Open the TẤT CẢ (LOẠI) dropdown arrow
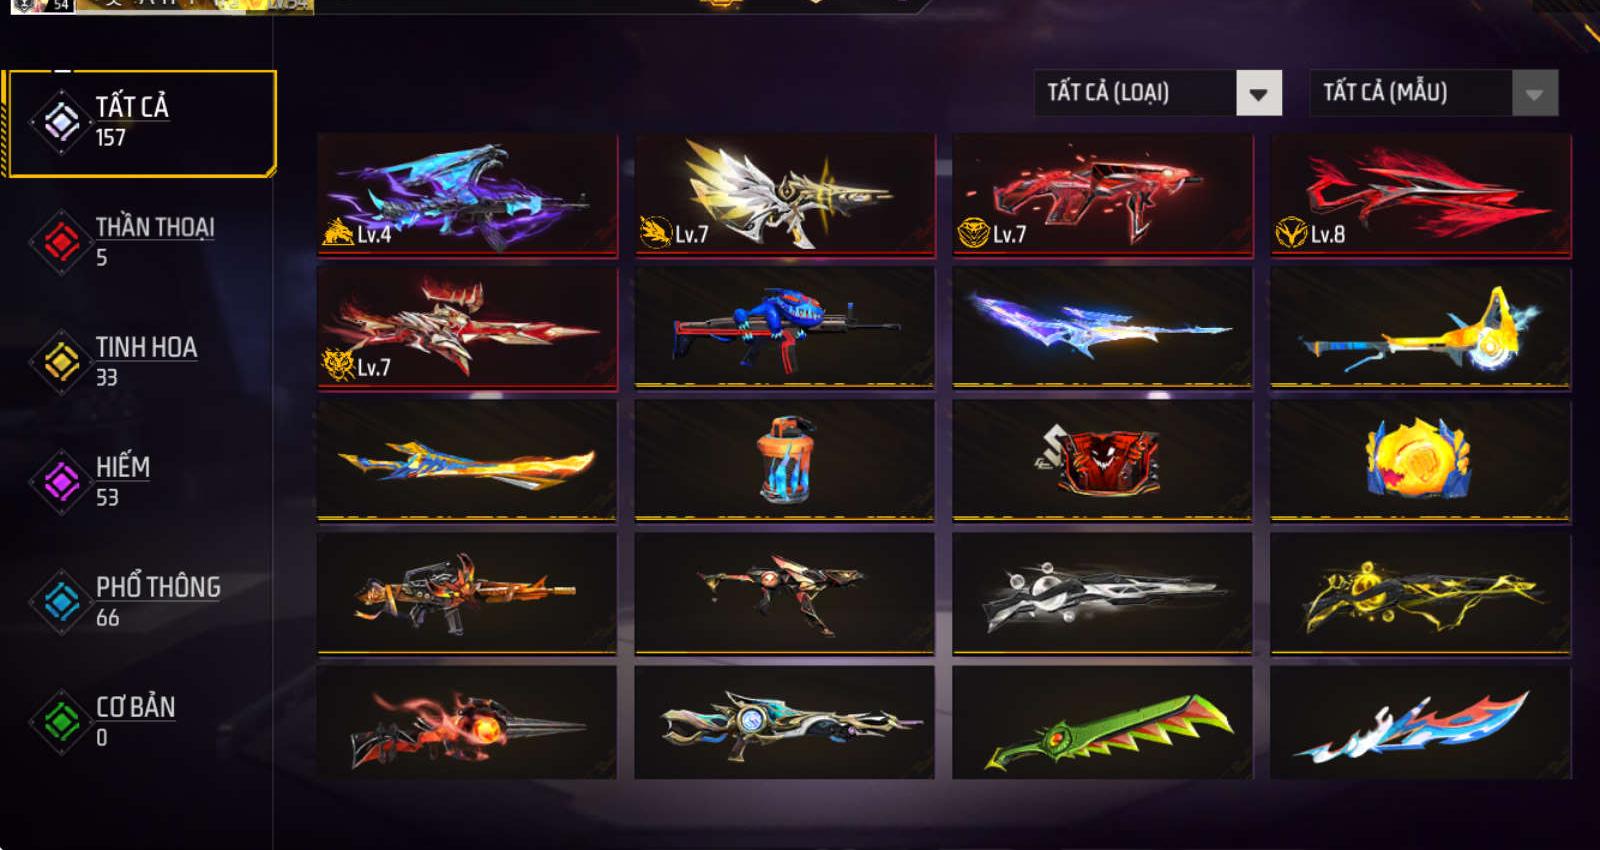This screenshot has width=1600, height=850. pyautogui.click(x=1259, y=93)
